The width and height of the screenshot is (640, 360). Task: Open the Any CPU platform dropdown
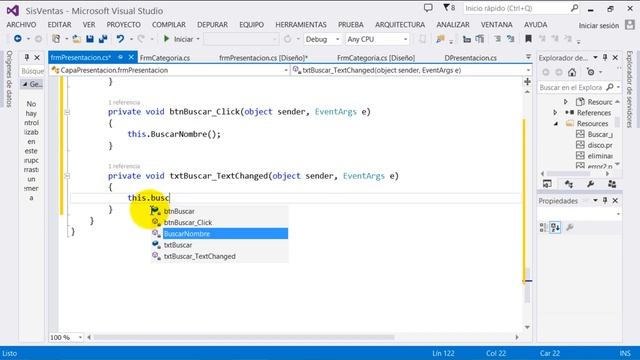pos(377,39)
